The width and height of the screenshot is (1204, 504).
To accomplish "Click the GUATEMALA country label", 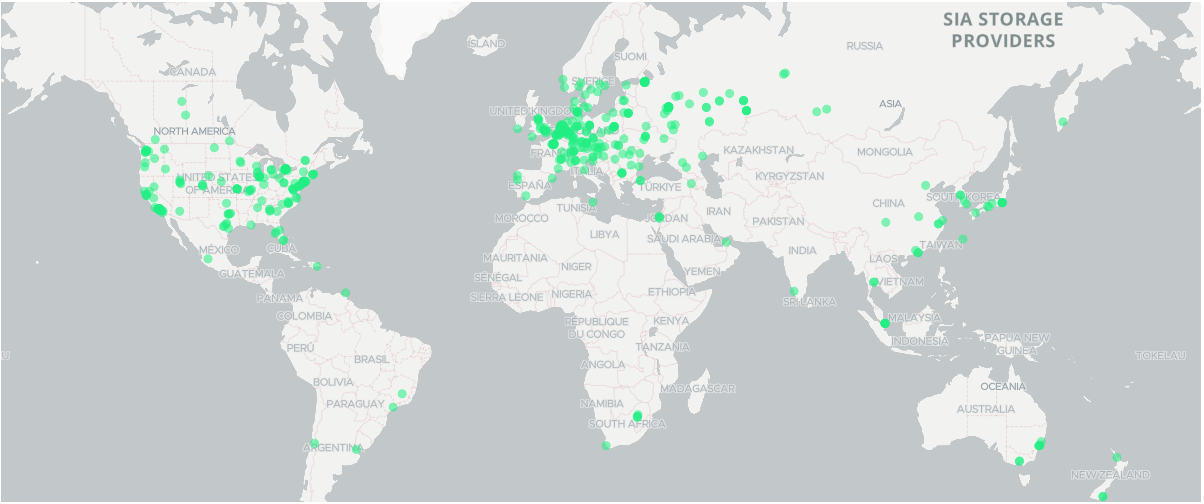I will (x=252, y=273).
